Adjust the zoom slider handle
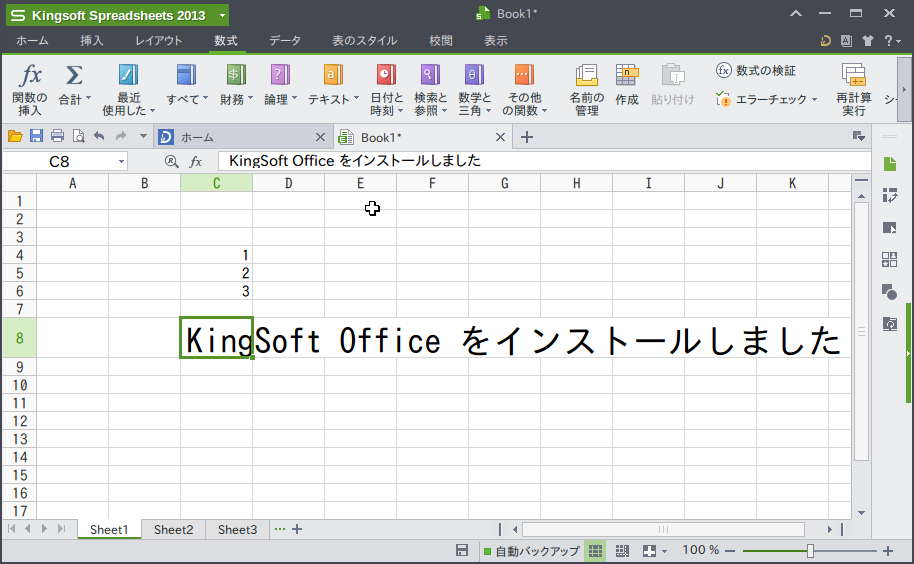Screen dimensions: 914x564 [x=810, y=551]
